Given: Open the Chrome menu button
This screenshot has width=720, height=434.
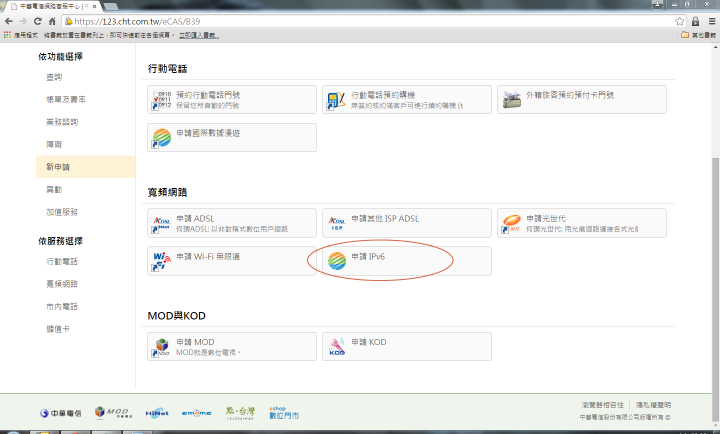Looking at the screenshot, I should pyautogui.click(x=712, y=21).
